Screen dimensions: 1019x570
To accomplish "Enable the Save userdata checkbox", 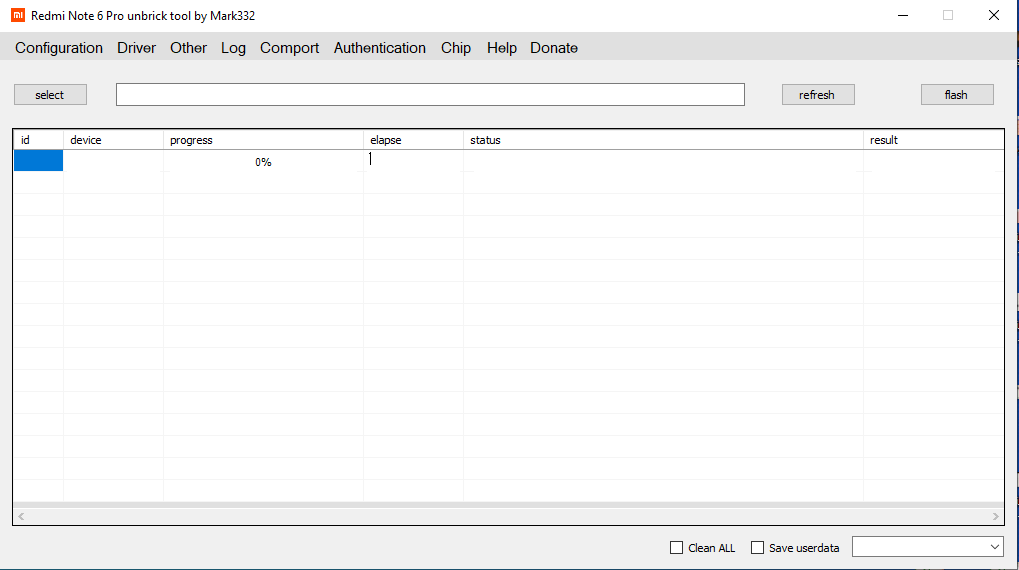I will [x=757, y=548].
